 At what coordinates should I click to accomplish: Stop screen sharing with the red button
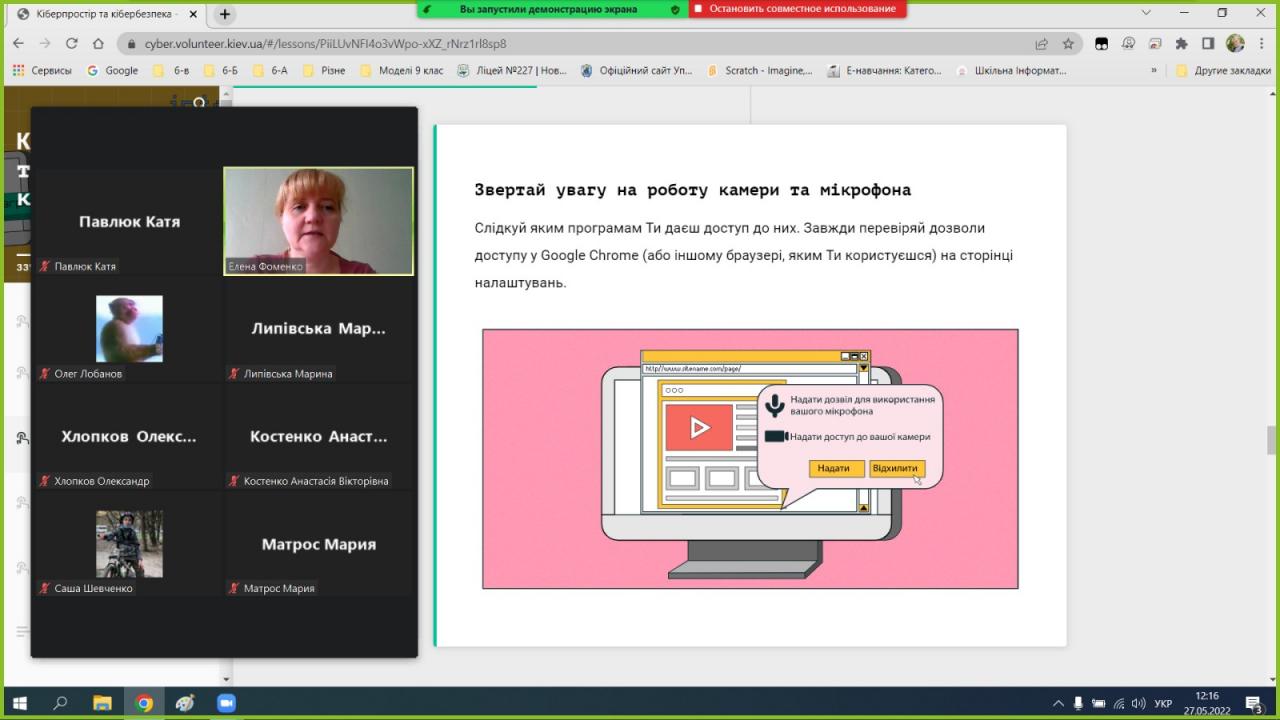pos(797,9)
